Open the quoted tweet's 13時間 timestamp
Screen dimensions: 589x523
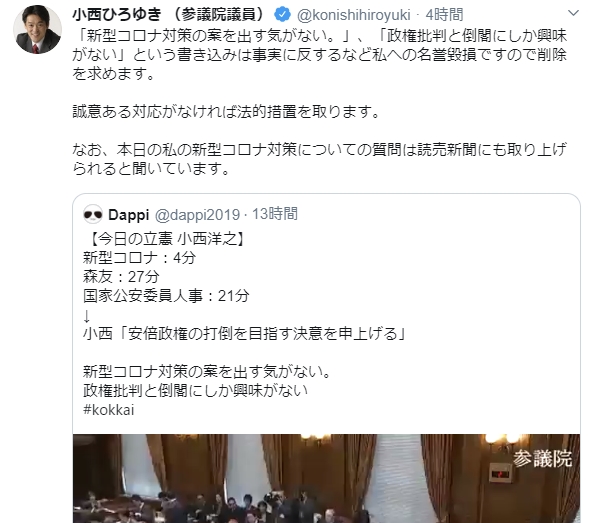pos(275,214)
